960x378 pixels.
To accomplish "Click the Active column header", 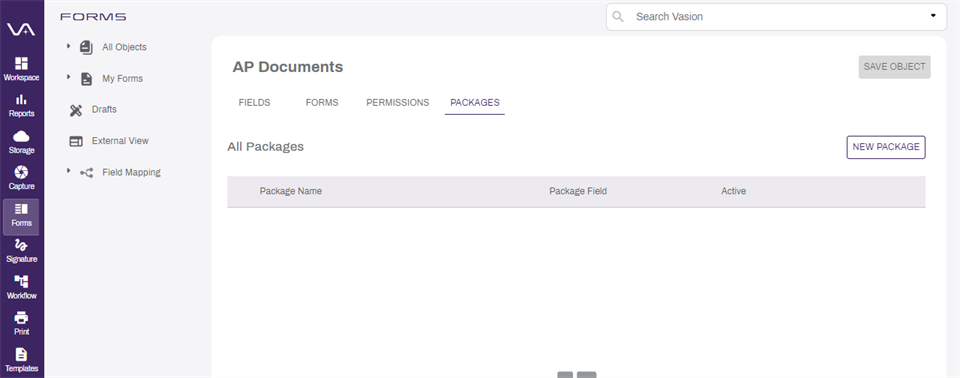I will click(733, 191).
